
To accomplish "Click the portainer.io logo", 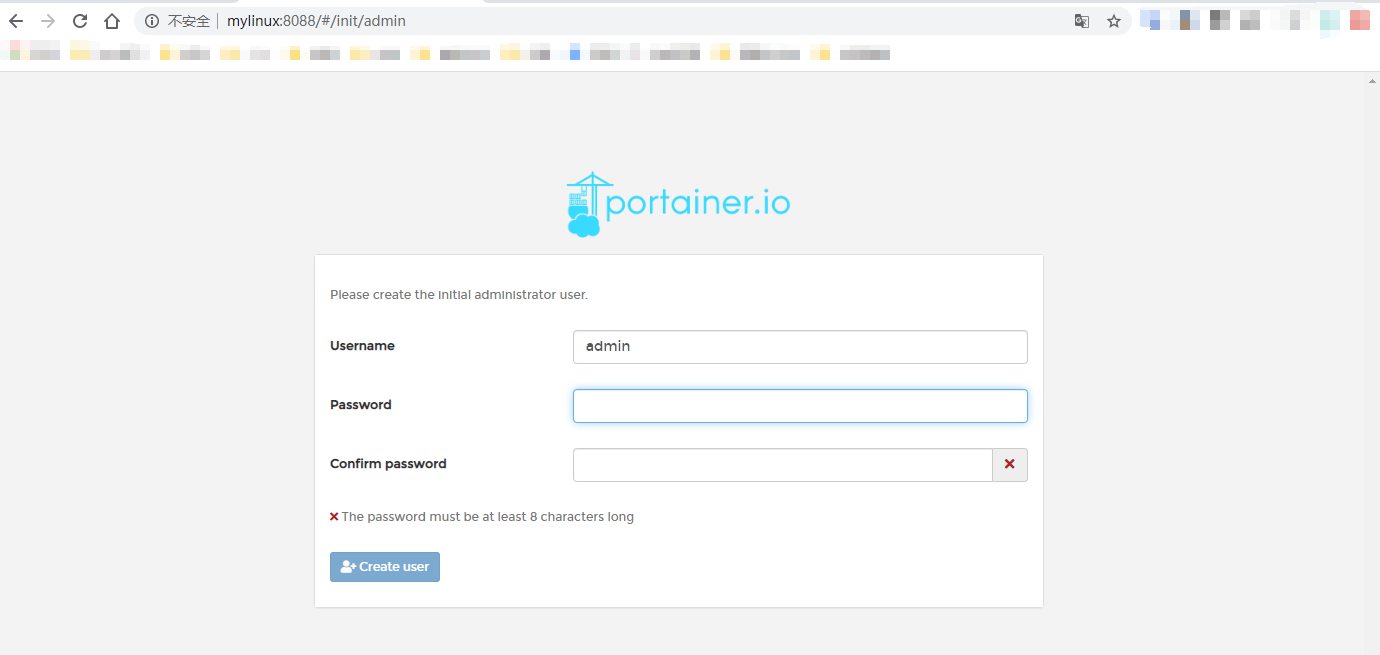I will (x=678, y=204).
